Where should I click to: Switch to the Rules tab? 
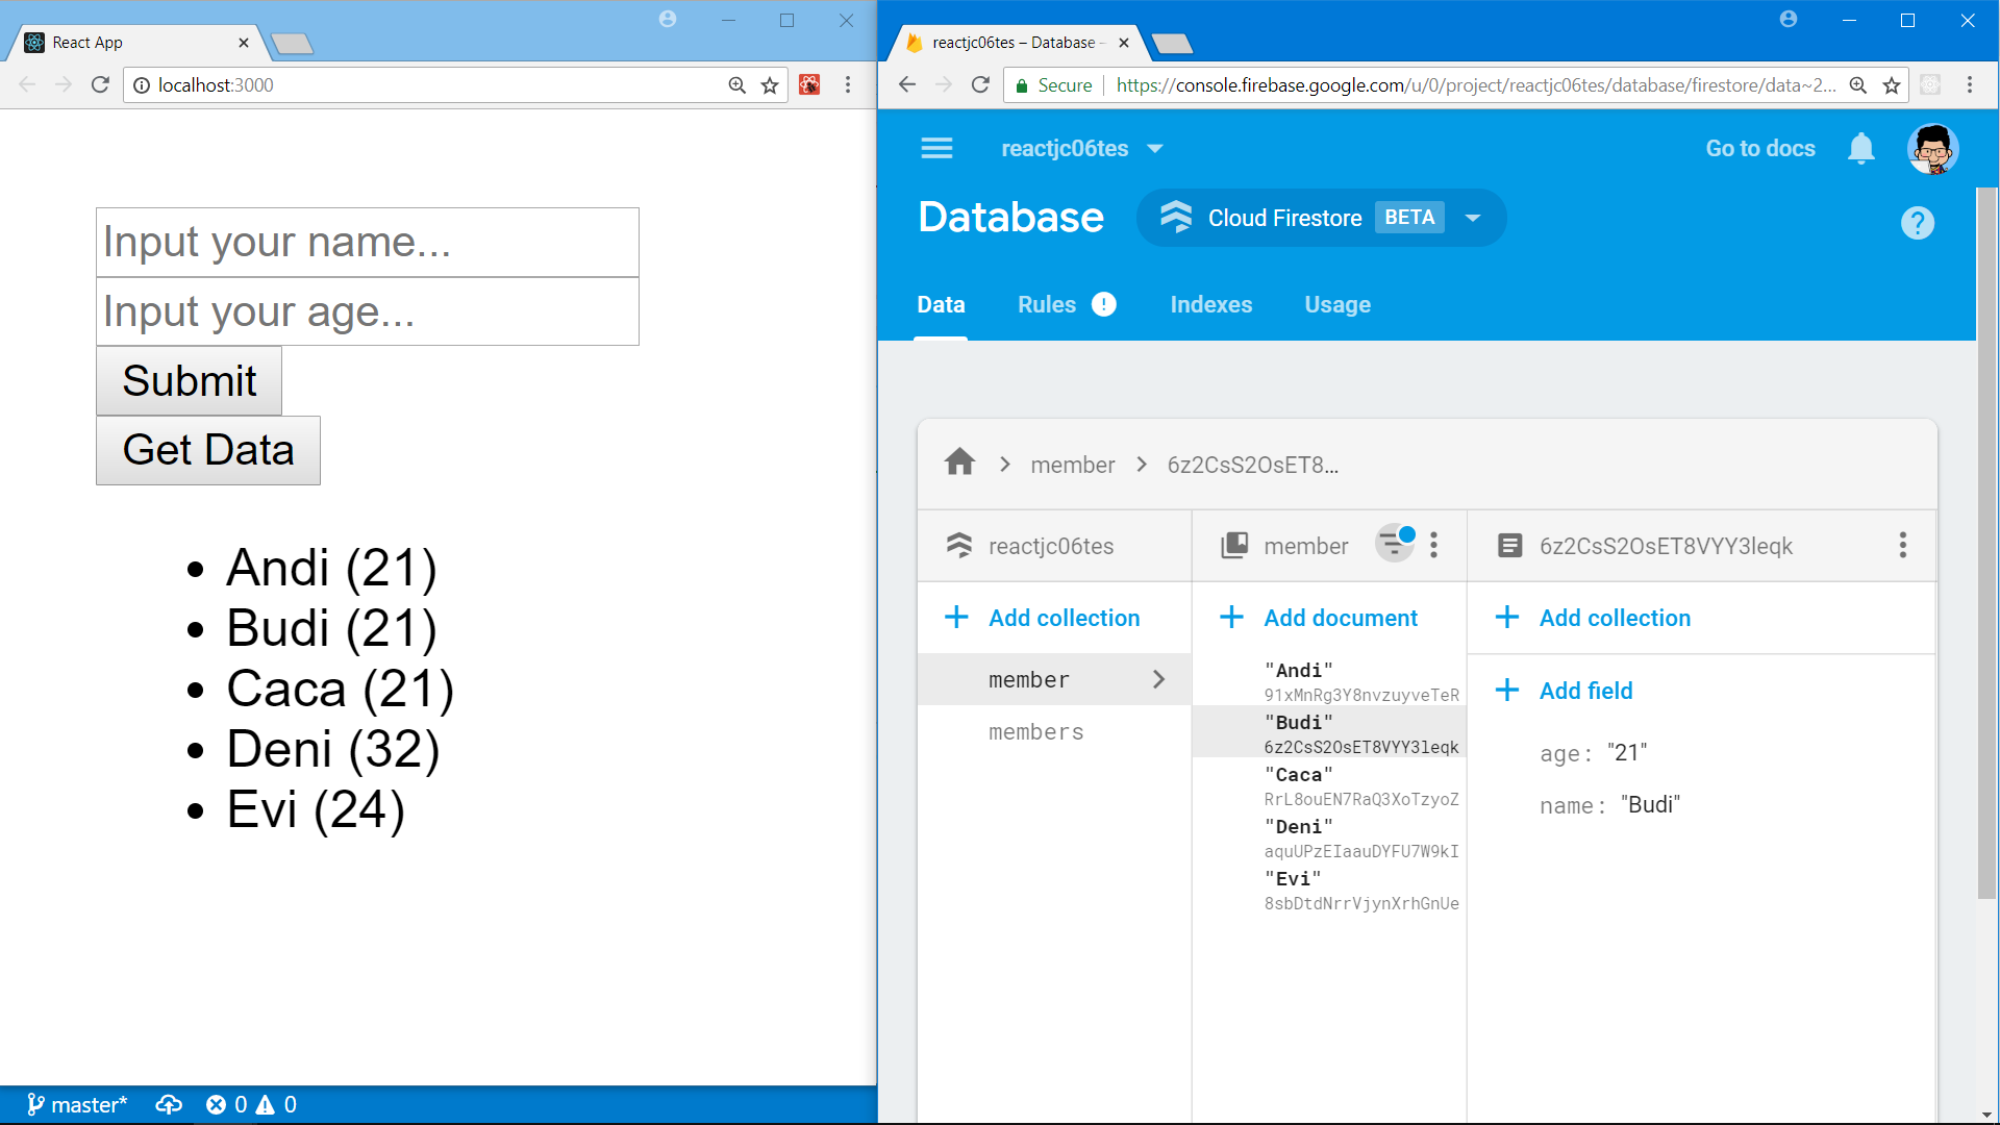1046,304
